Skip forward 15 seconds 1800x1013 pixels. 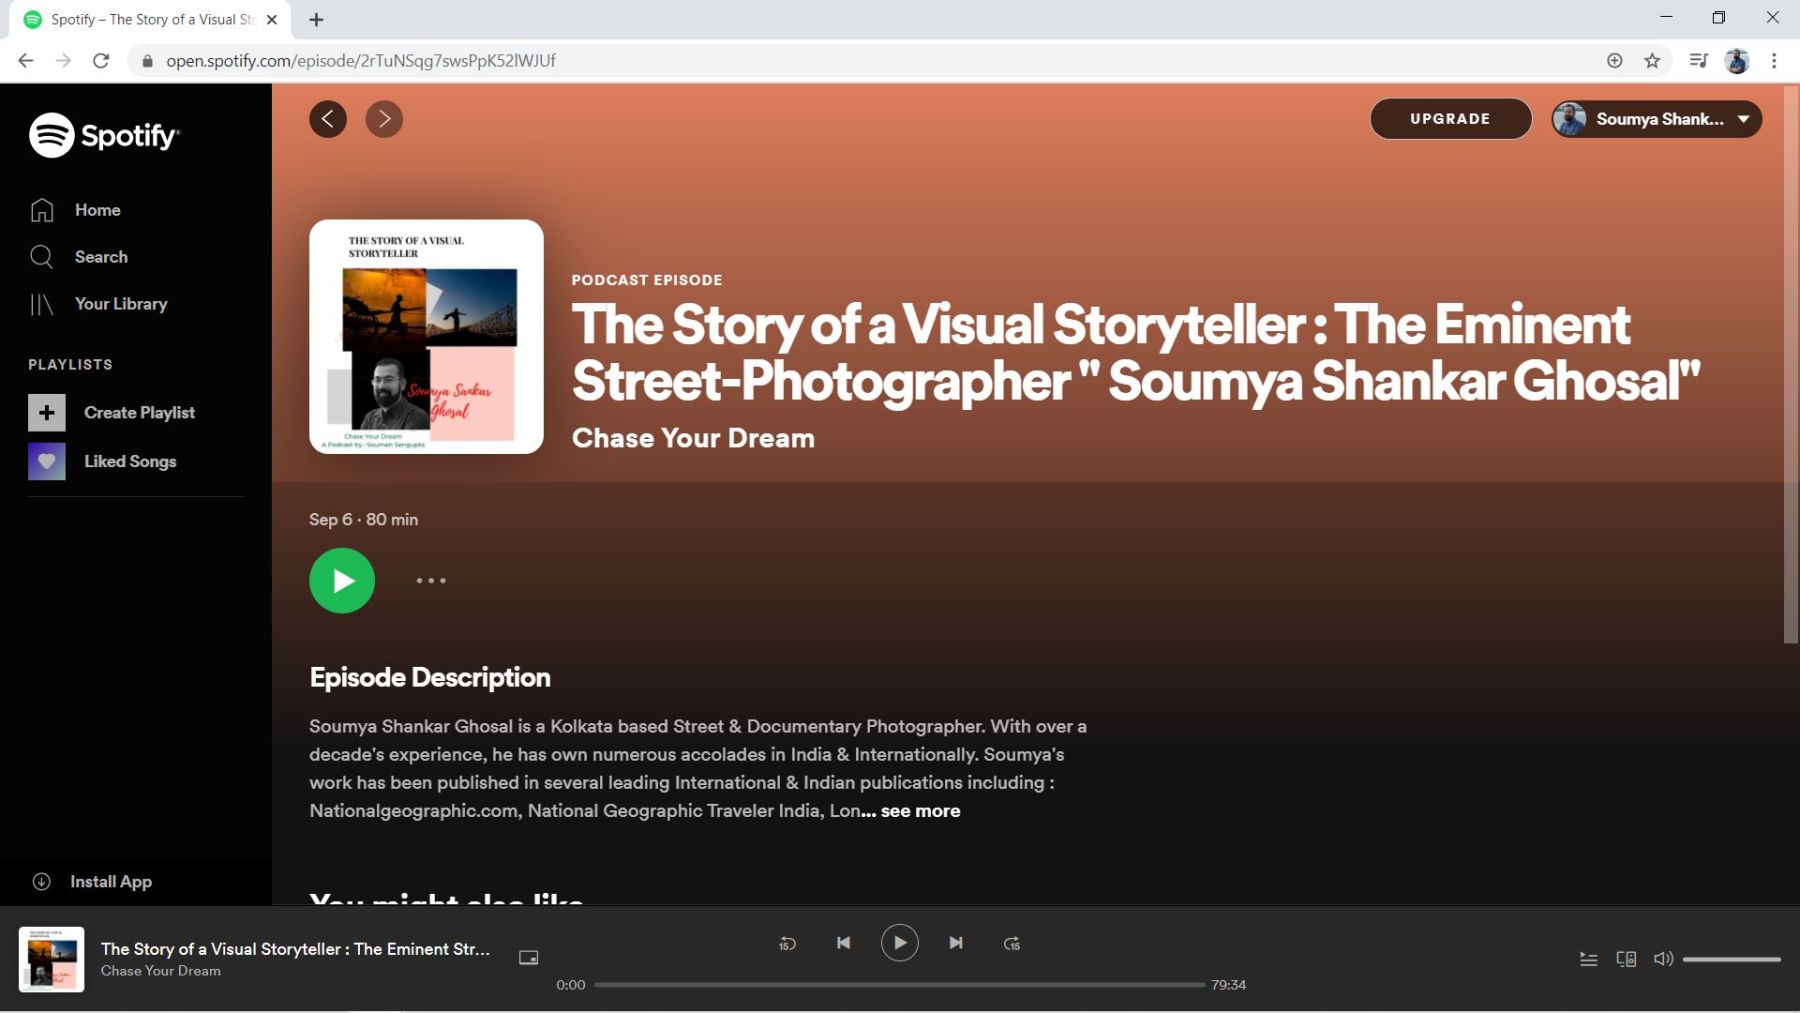(1012, 943)
